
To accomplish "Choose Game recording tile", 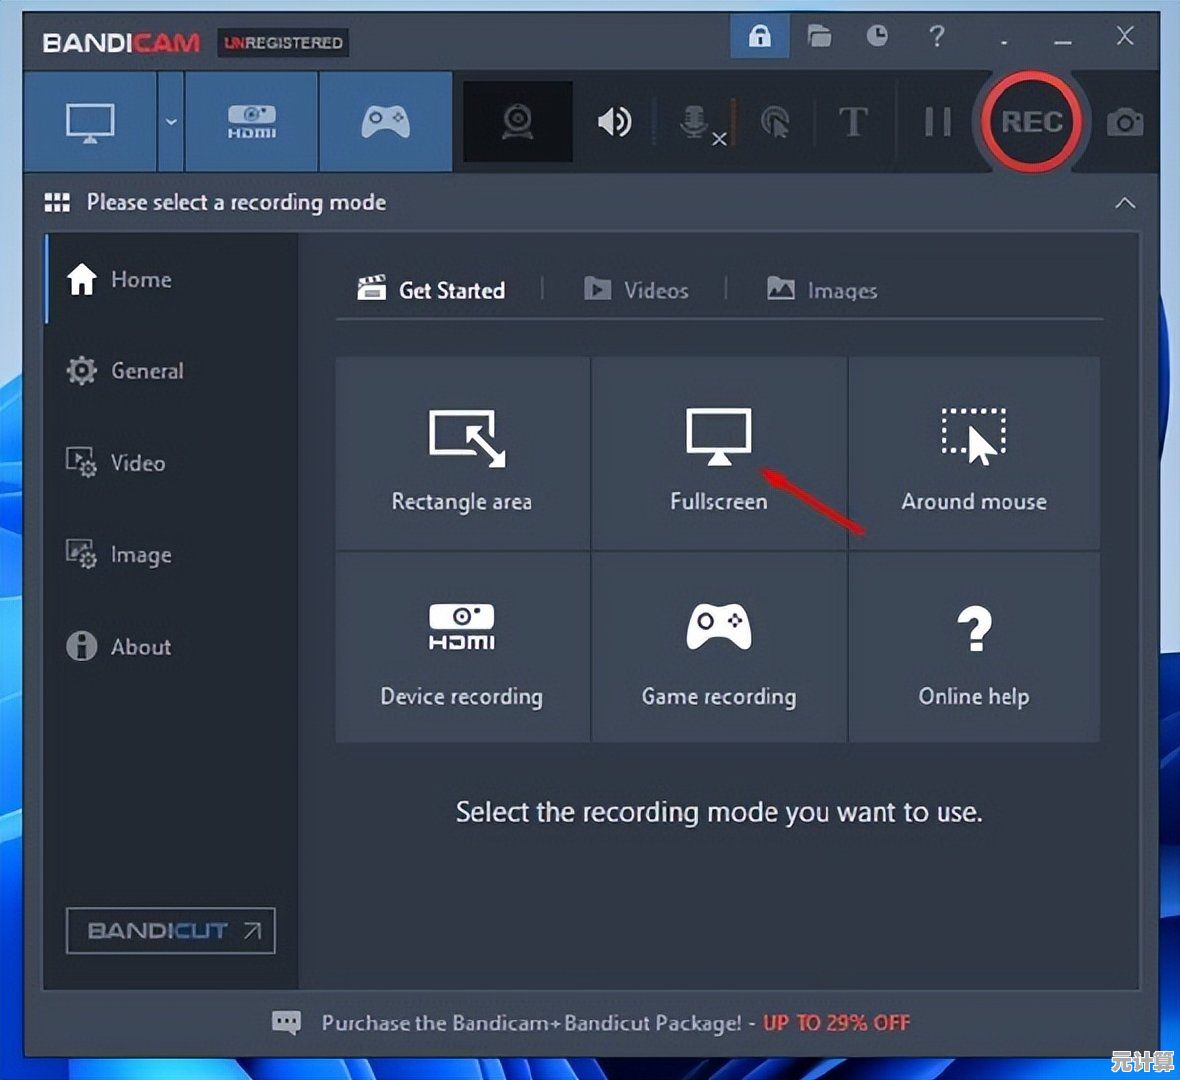I will (x=719, y=648).
